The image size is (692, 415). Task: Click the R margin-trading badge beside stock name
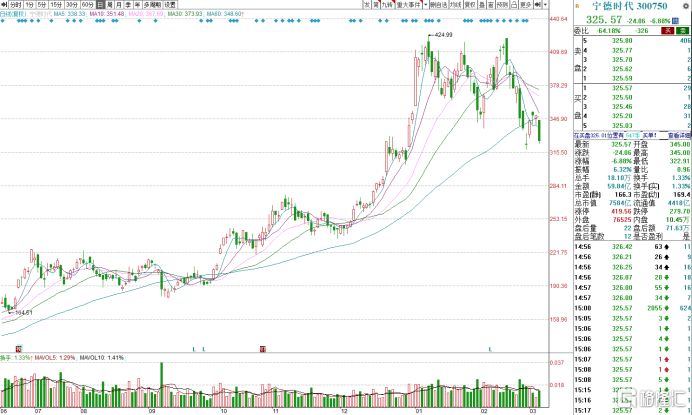pos(577,6)
